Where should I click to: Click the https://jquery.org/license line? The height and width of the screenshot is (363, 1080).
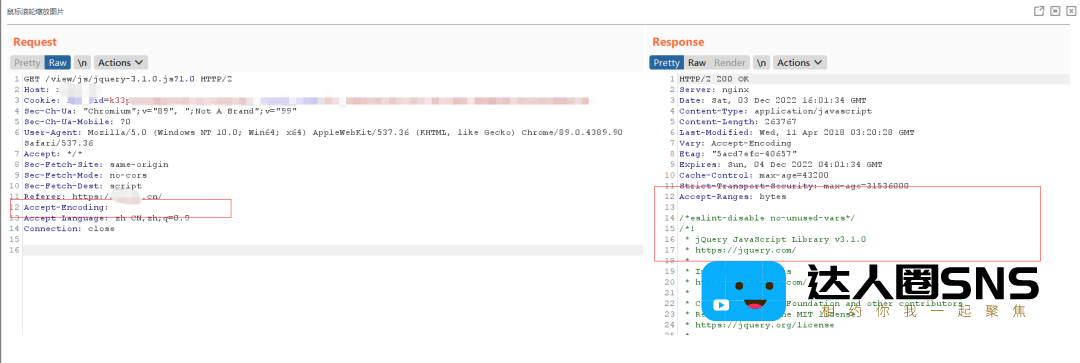pos(760,324)
